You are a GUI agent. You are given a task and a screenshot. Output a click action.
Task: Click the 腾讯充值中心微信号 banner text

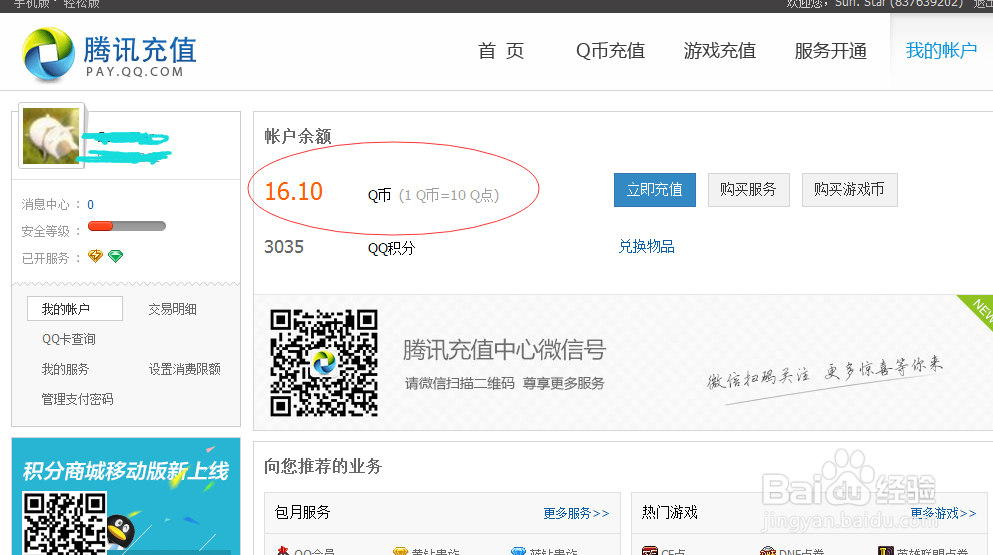[504, 350]
